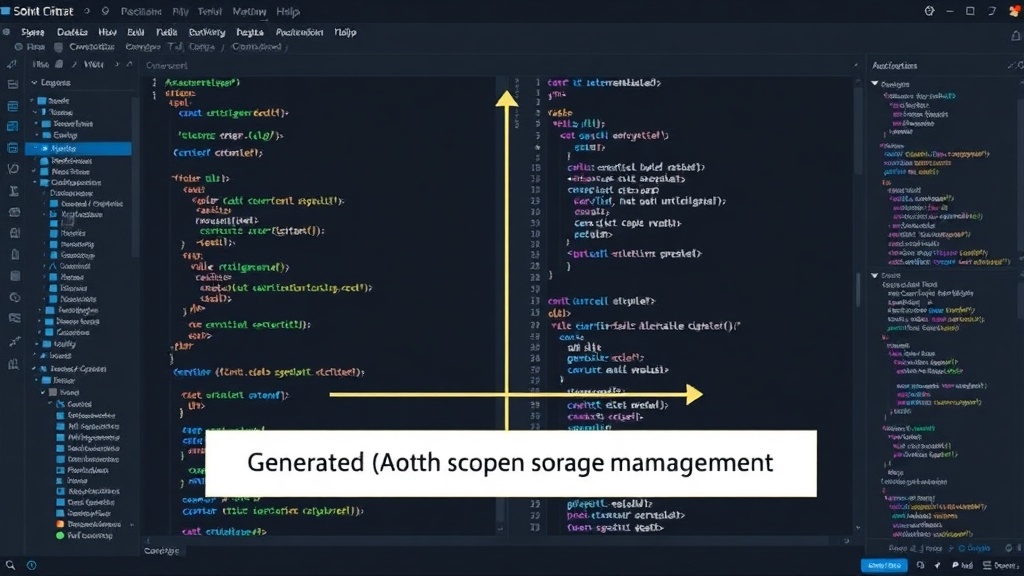Collapse the second section triangle in the right panel
This screenshot has width=1024, height=576.
[874, 276]
